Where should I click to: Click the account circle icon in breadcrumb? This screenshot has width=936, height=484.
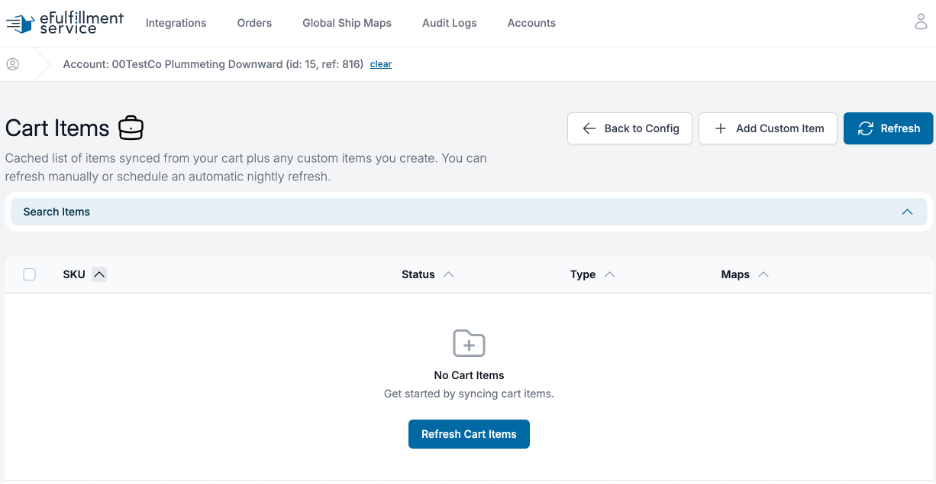point(13,64)
